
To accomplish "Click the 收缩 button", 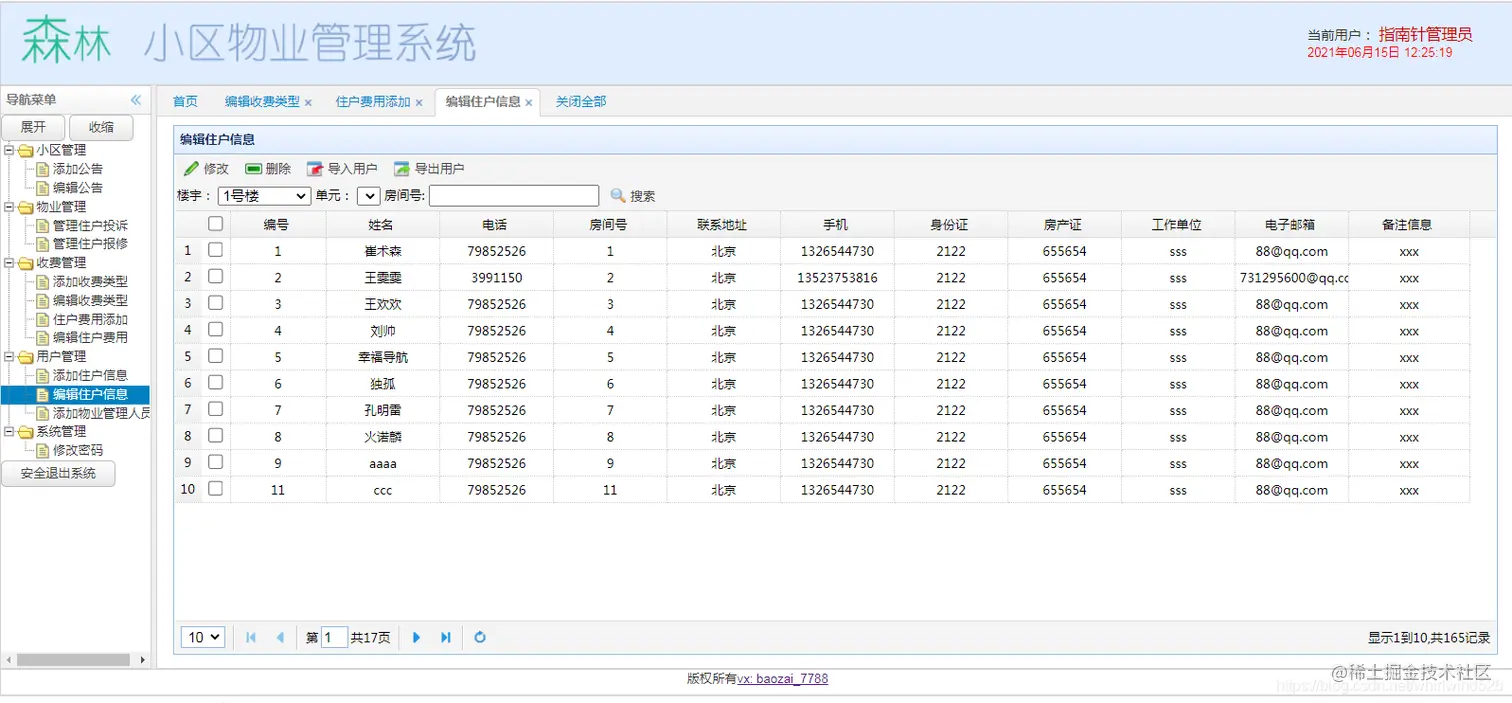I will click(101, 127).
